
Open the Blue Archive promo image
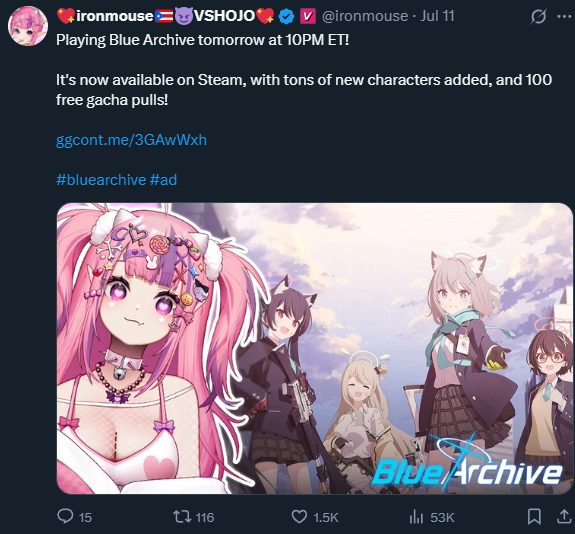tap(315, 348)
